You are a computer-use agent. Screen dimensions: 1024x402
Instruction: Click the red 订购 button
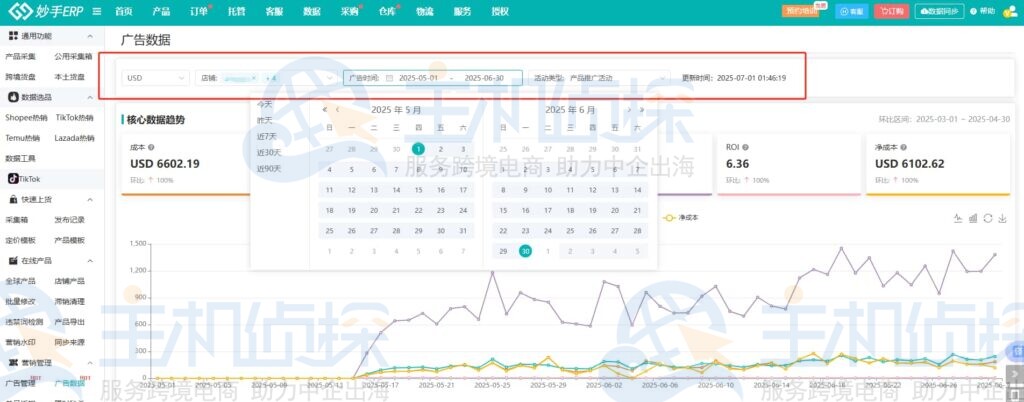[891, 11]
